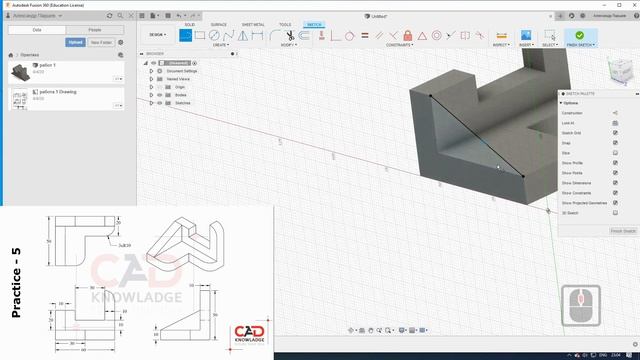The height and width of the screenshot is (360, 640).
Task: Open the Constraints menu dropdown
Action: point(399,45)
